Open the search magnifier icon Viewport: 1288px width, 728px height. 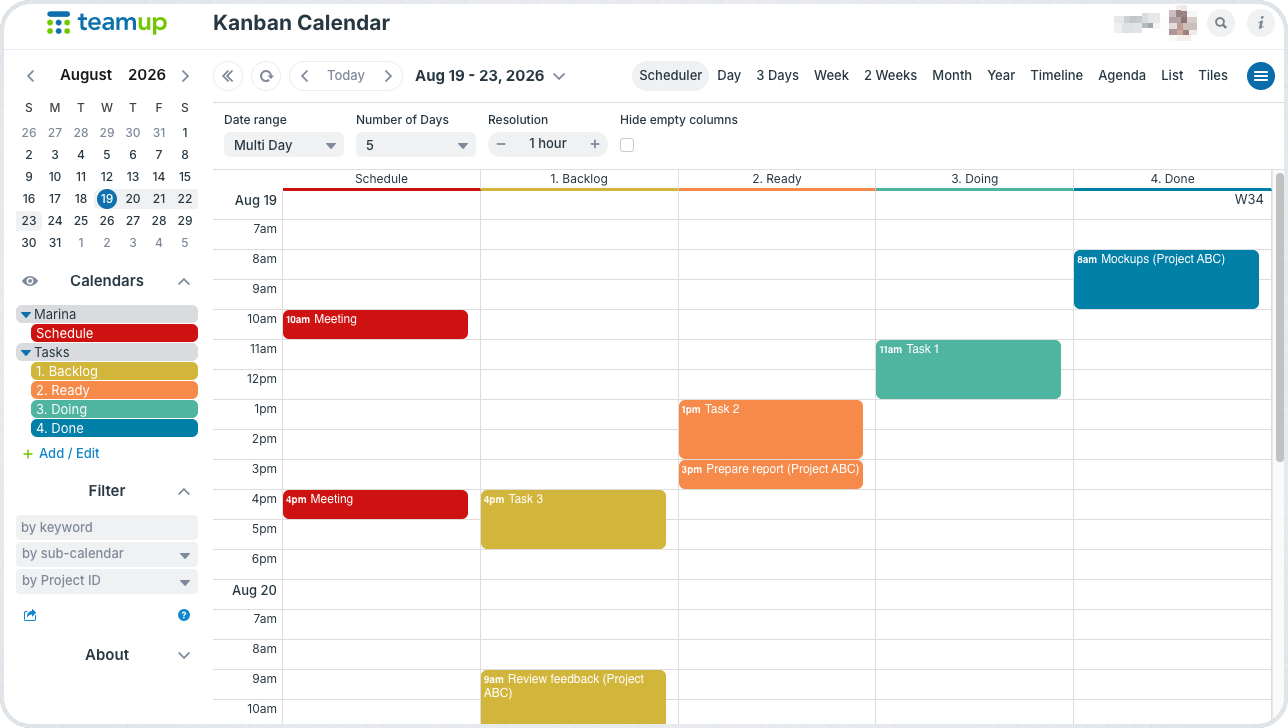[1220, 23]
